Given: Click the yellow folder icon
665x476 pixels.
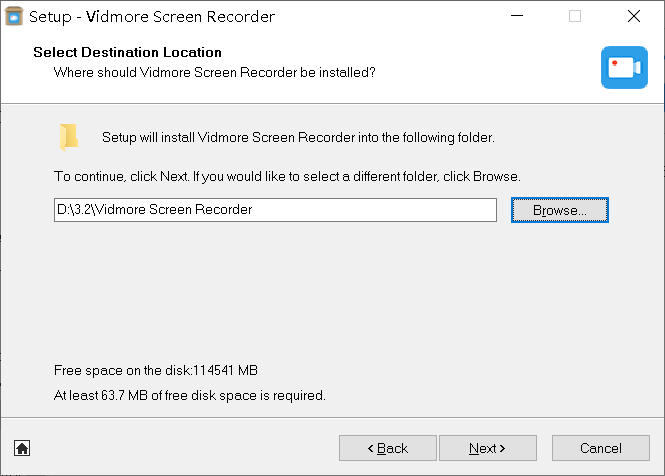Looking at the screenshot, I should click(x=68, y=137).
